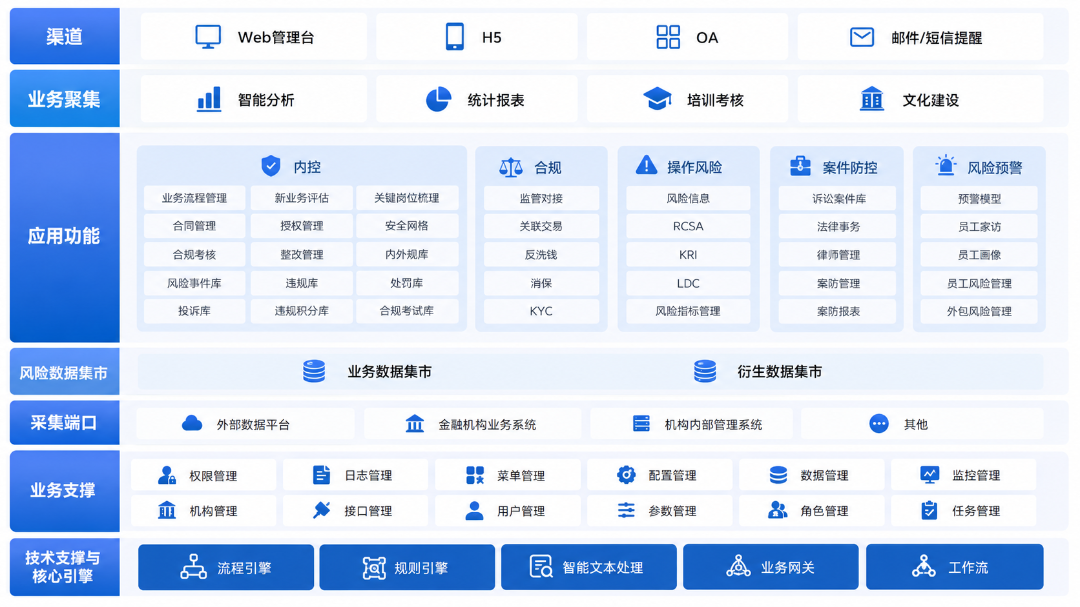Click the balance scale icon beside 合规
Image resolution: width=1080 pixels, height=607 pixels.
pos(510,167)
